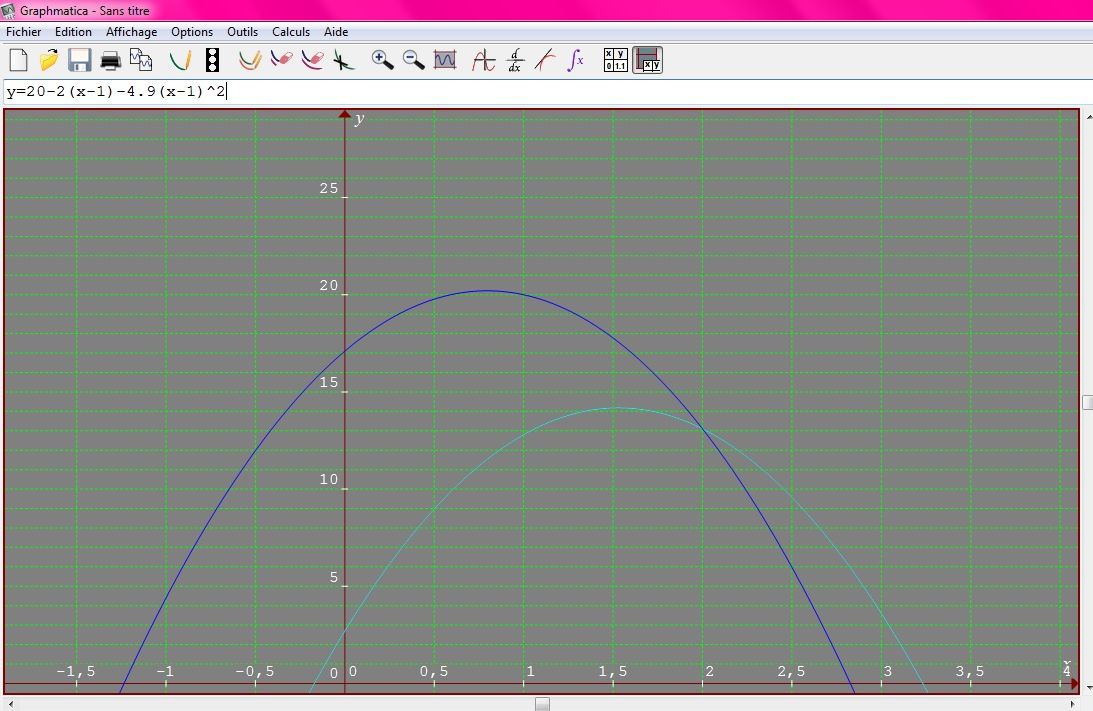The width and height of the screenshot is (1093, 711).
Task: Click the horizontal scrollbar right arrow
Action: click(x=1073, y=704)
